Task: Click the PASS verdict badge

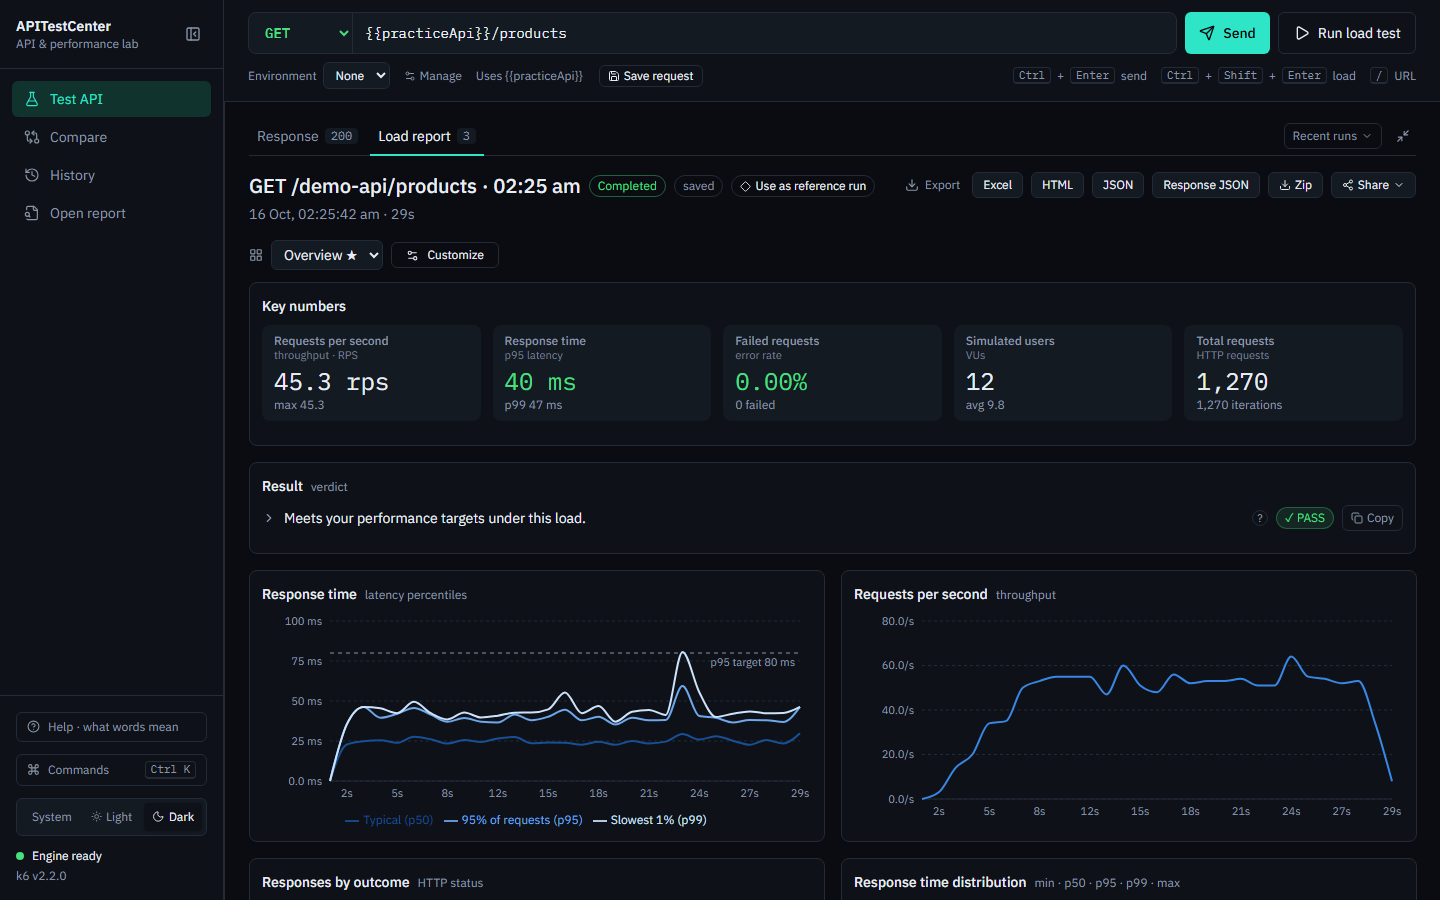Action: (x=1304, y=518)
